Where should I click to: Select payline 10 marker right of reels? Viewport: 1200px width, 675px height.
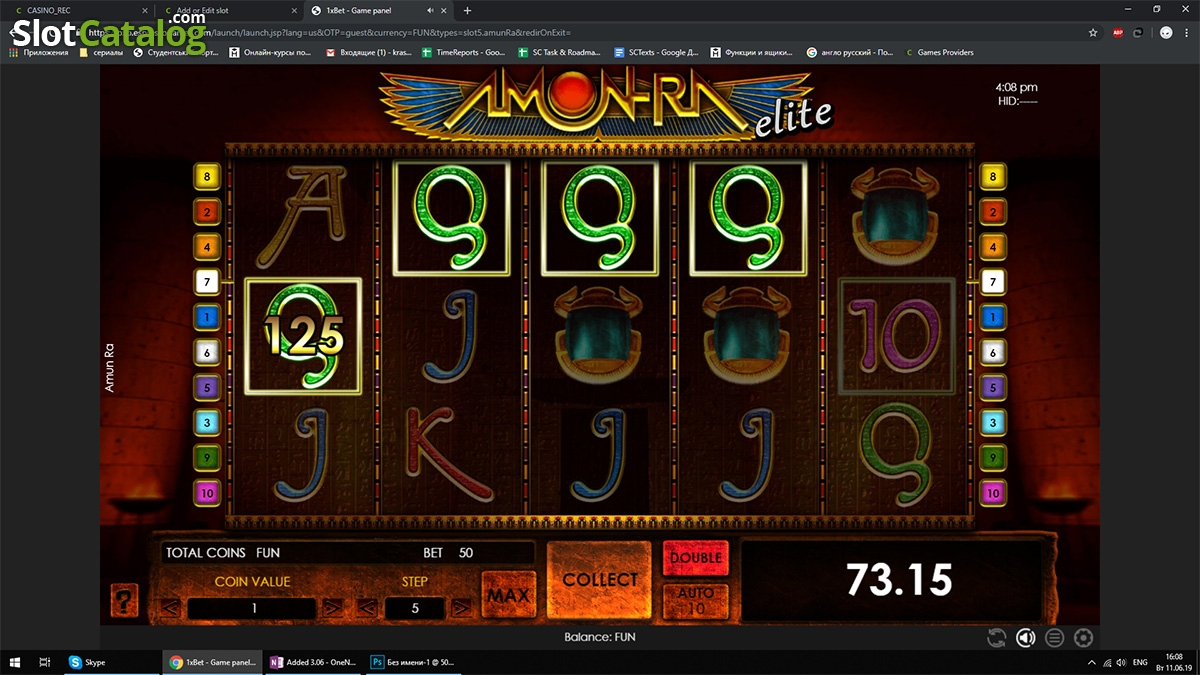tap(993, 492)
